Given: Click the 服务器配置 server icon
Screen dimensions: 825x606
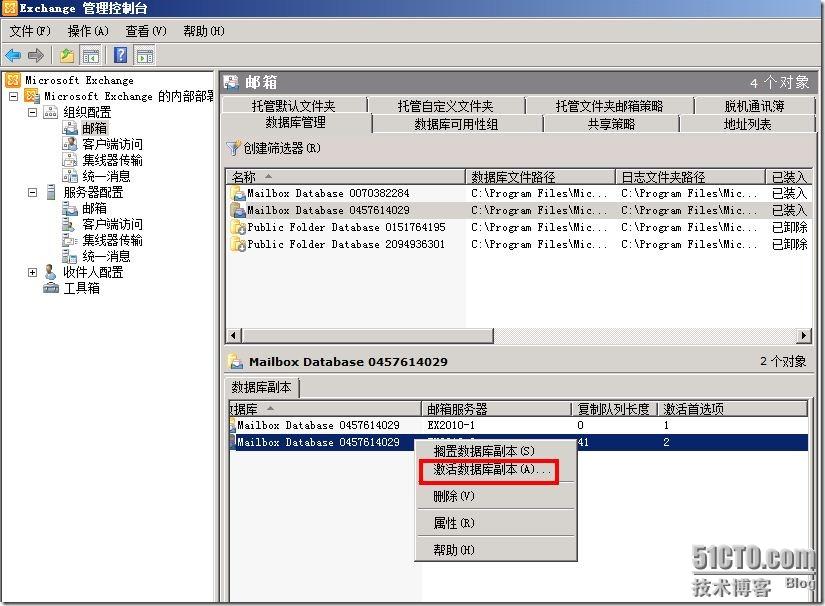Looking at the screenshot, I should tap(51, 192).
